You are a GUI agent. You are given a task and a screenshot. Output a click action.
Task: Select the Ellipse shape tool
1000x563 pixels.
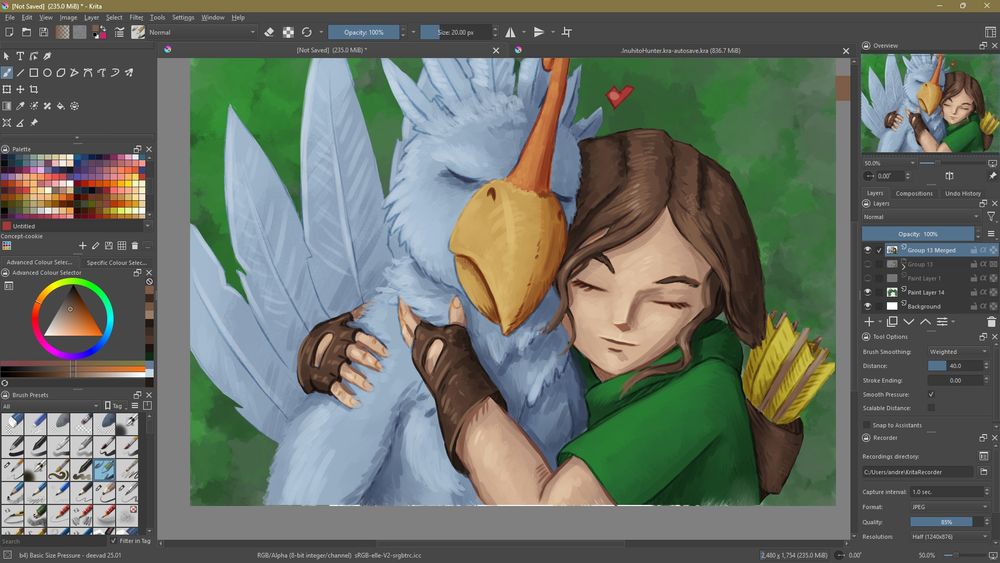[x=47, y=73]
